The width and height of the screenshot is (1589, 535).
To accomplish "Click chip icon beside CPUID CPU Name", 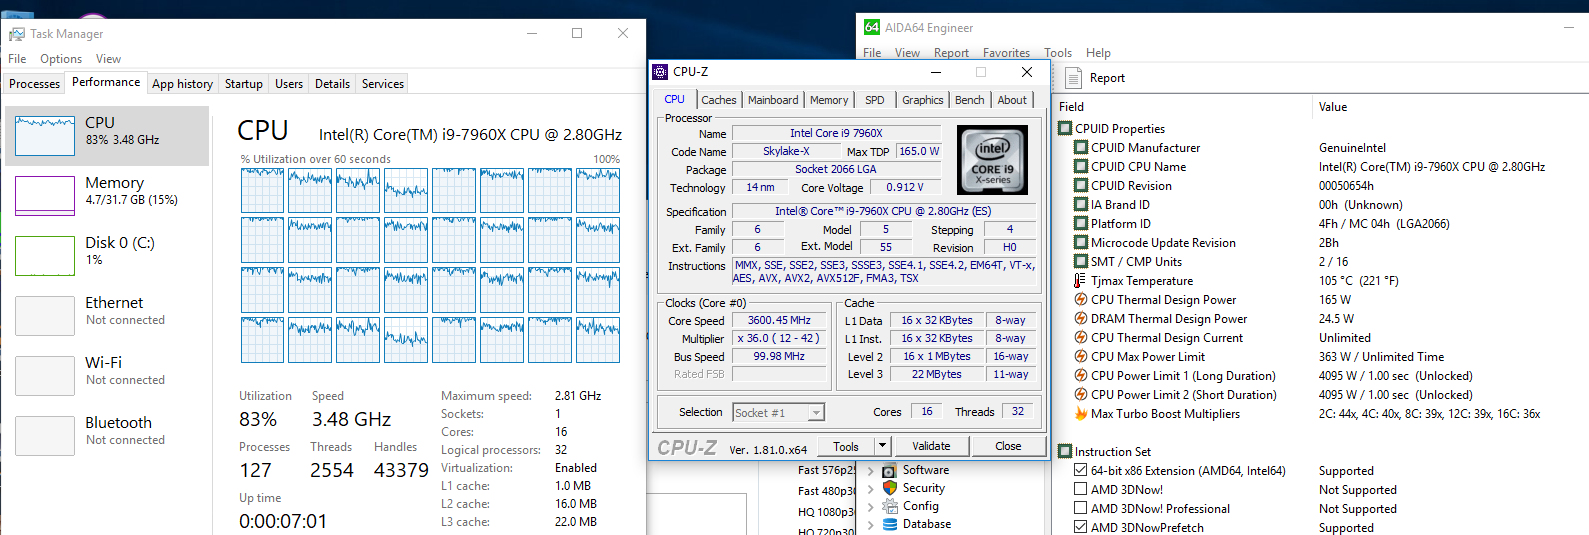I will [x=1081, y=166].
